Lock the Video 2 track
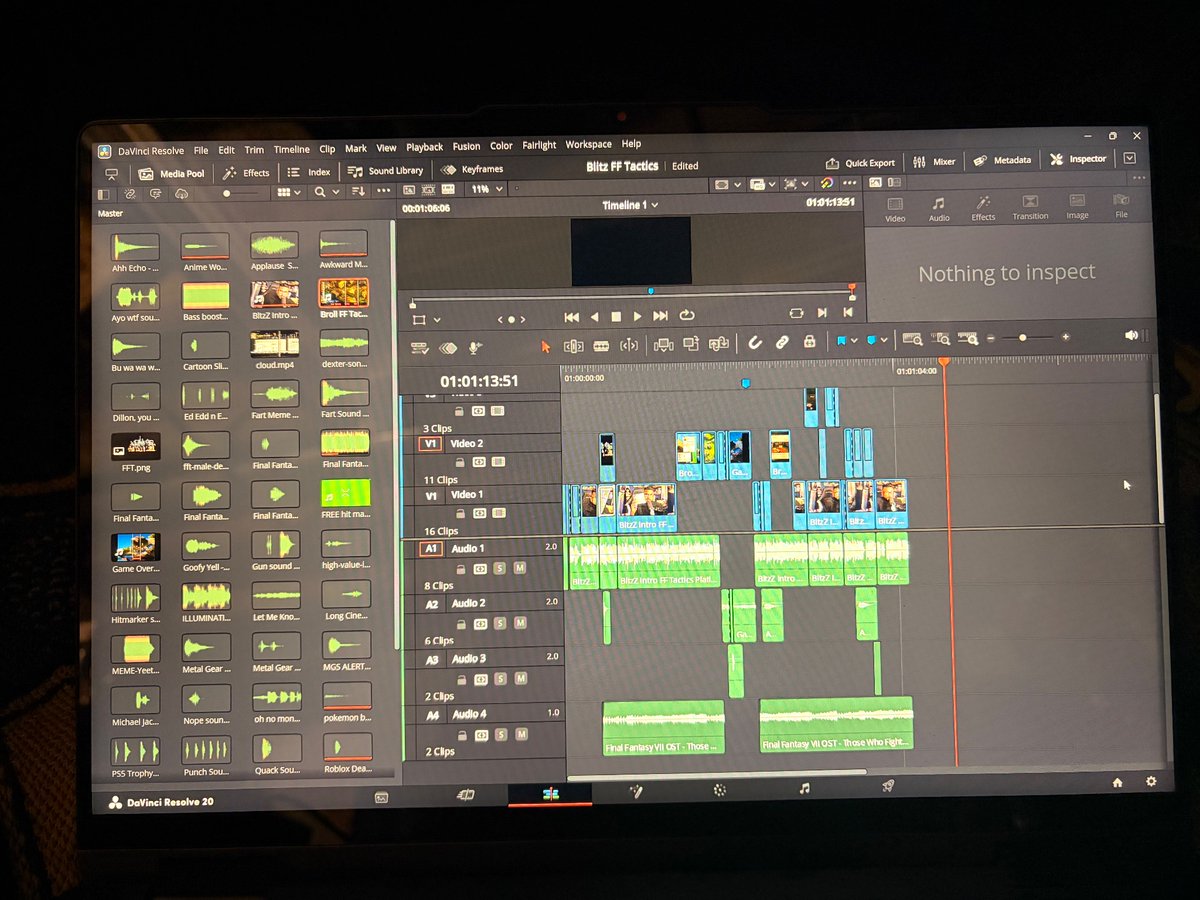1200x900 pixels. pyautogui.click(x=460, y=462)
